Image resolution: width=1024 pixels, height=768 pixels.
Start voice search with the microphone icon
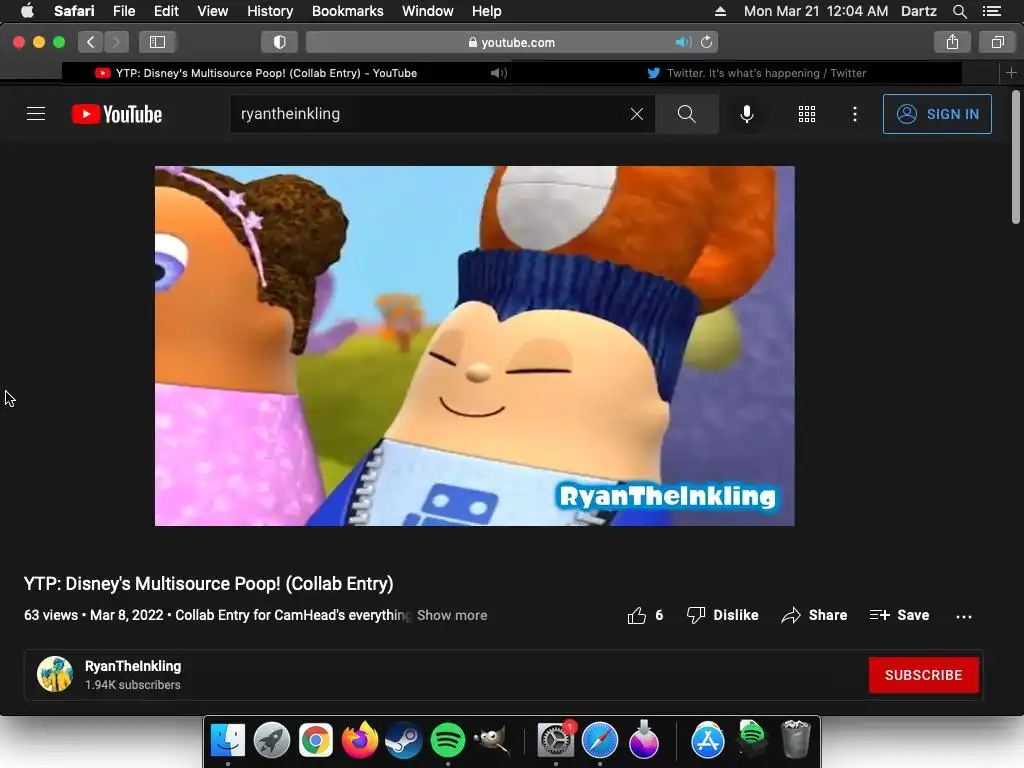coord(746,114)
